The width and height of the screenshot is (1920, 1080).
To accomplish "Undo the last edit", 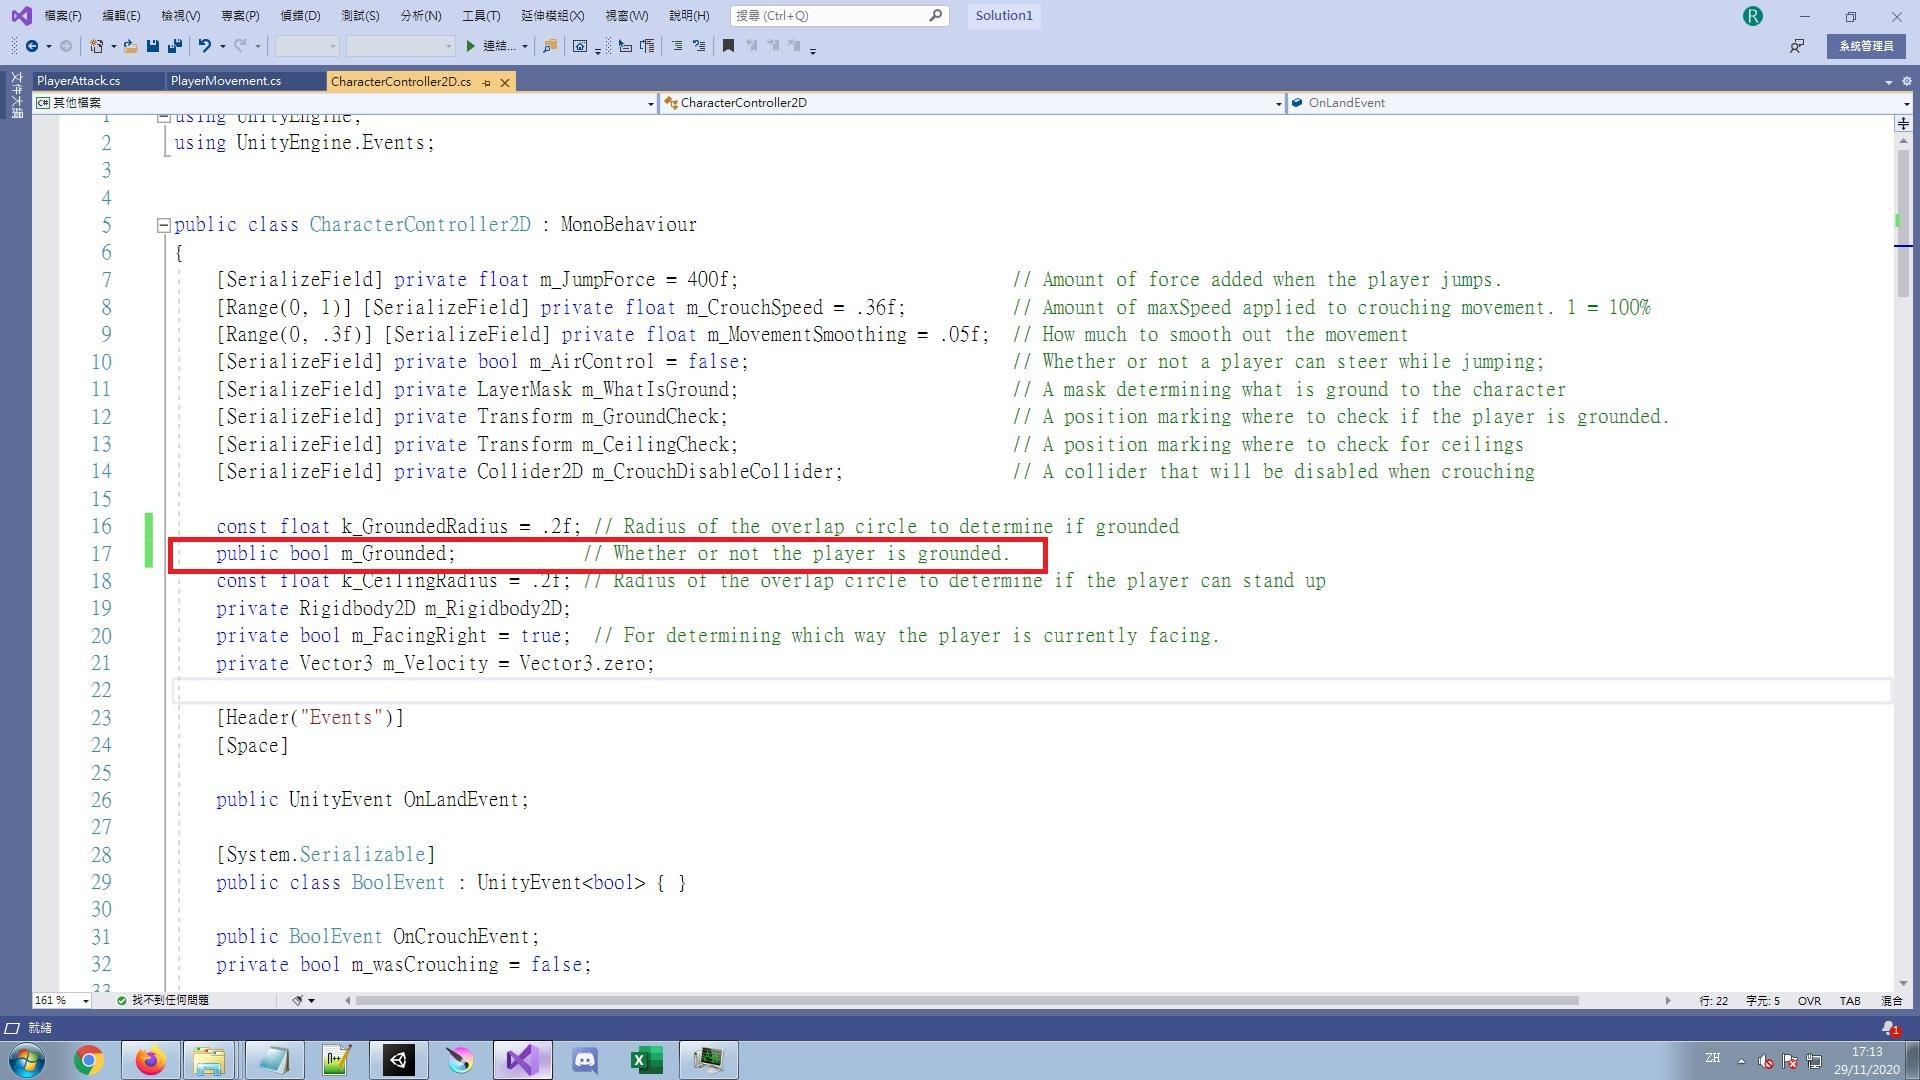I will (205, 46).
